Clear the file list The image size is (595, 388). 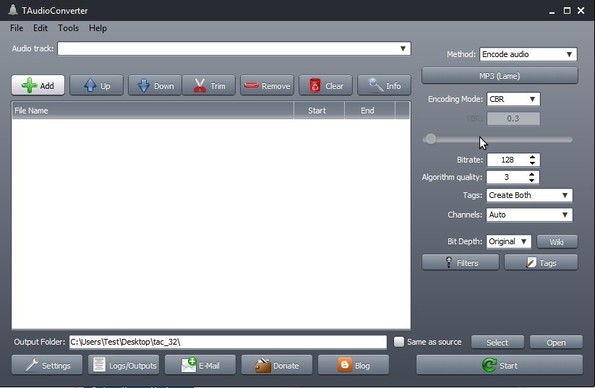point(326,85)
